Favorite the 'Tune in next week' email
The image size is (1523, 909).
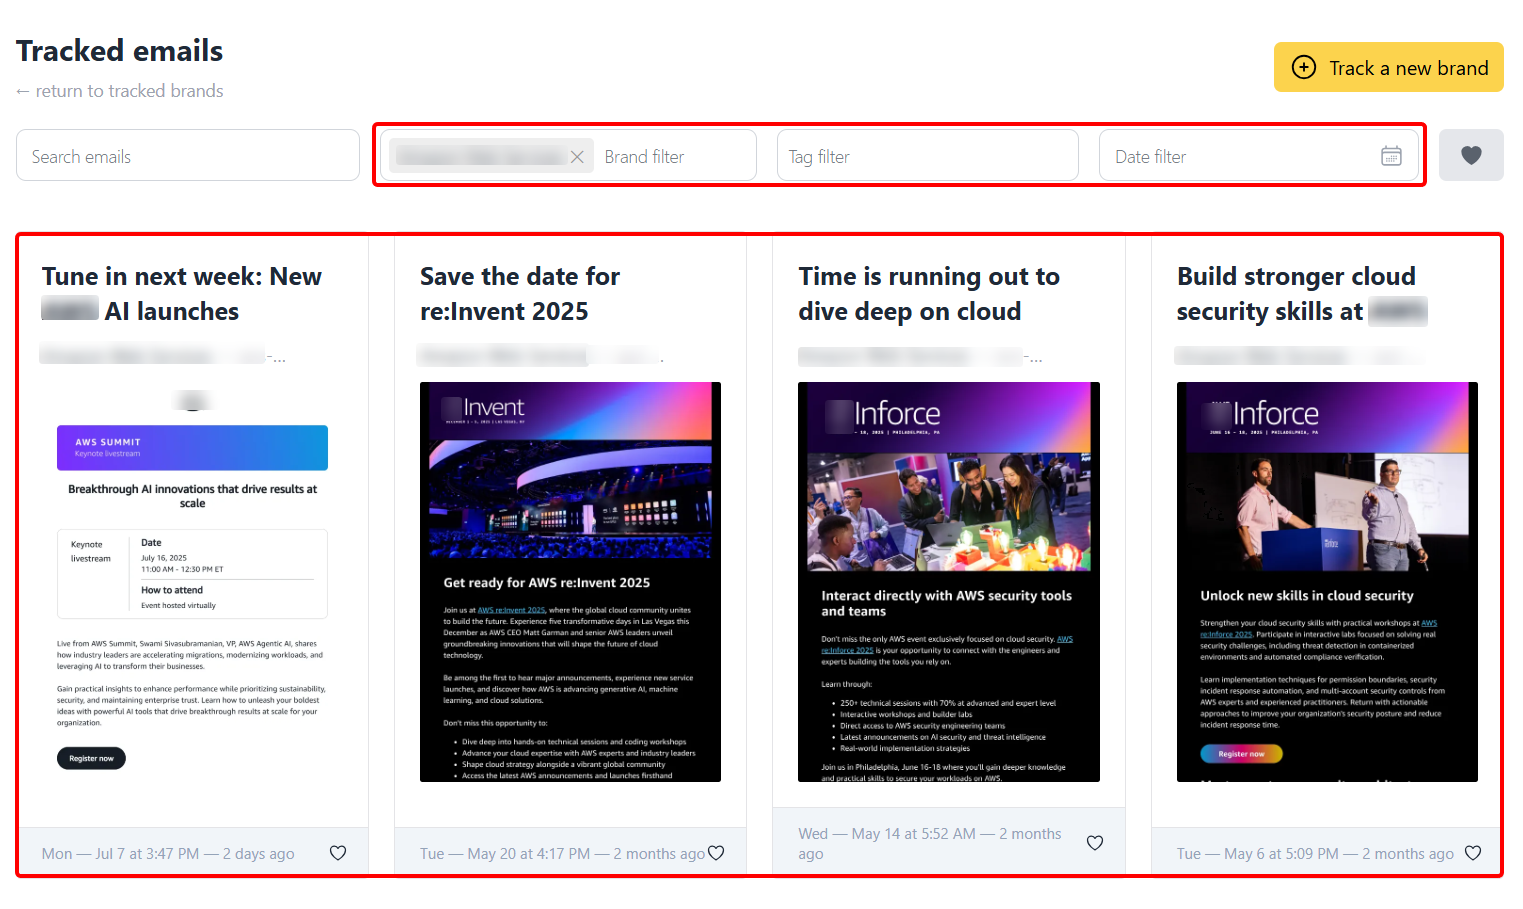pos(338,853)
